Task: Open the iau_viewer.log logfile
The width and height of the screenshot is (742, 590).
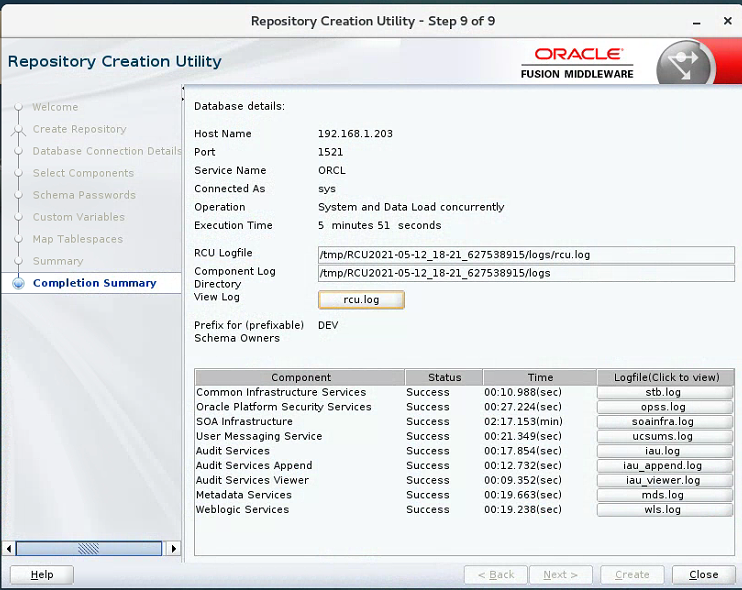Action: 664,480
